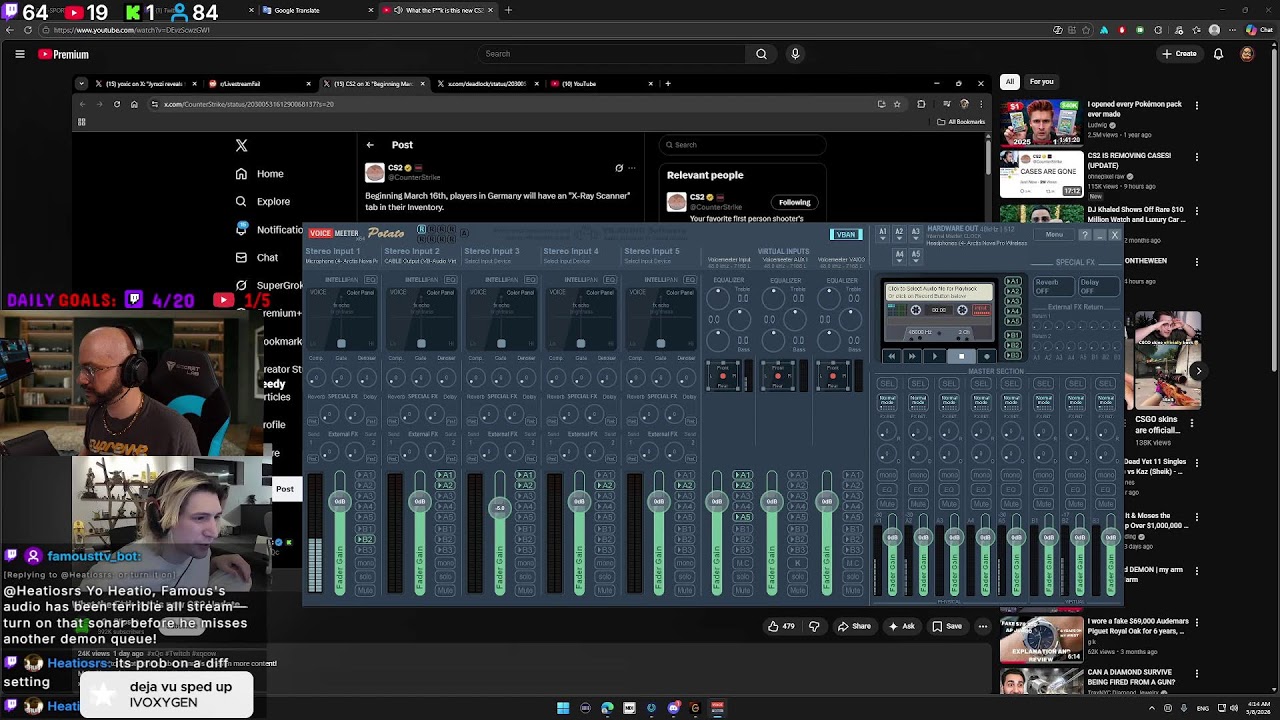Focus the YouTube search field
This screenshot has width=1280, height=720.
tap(610, 54)
